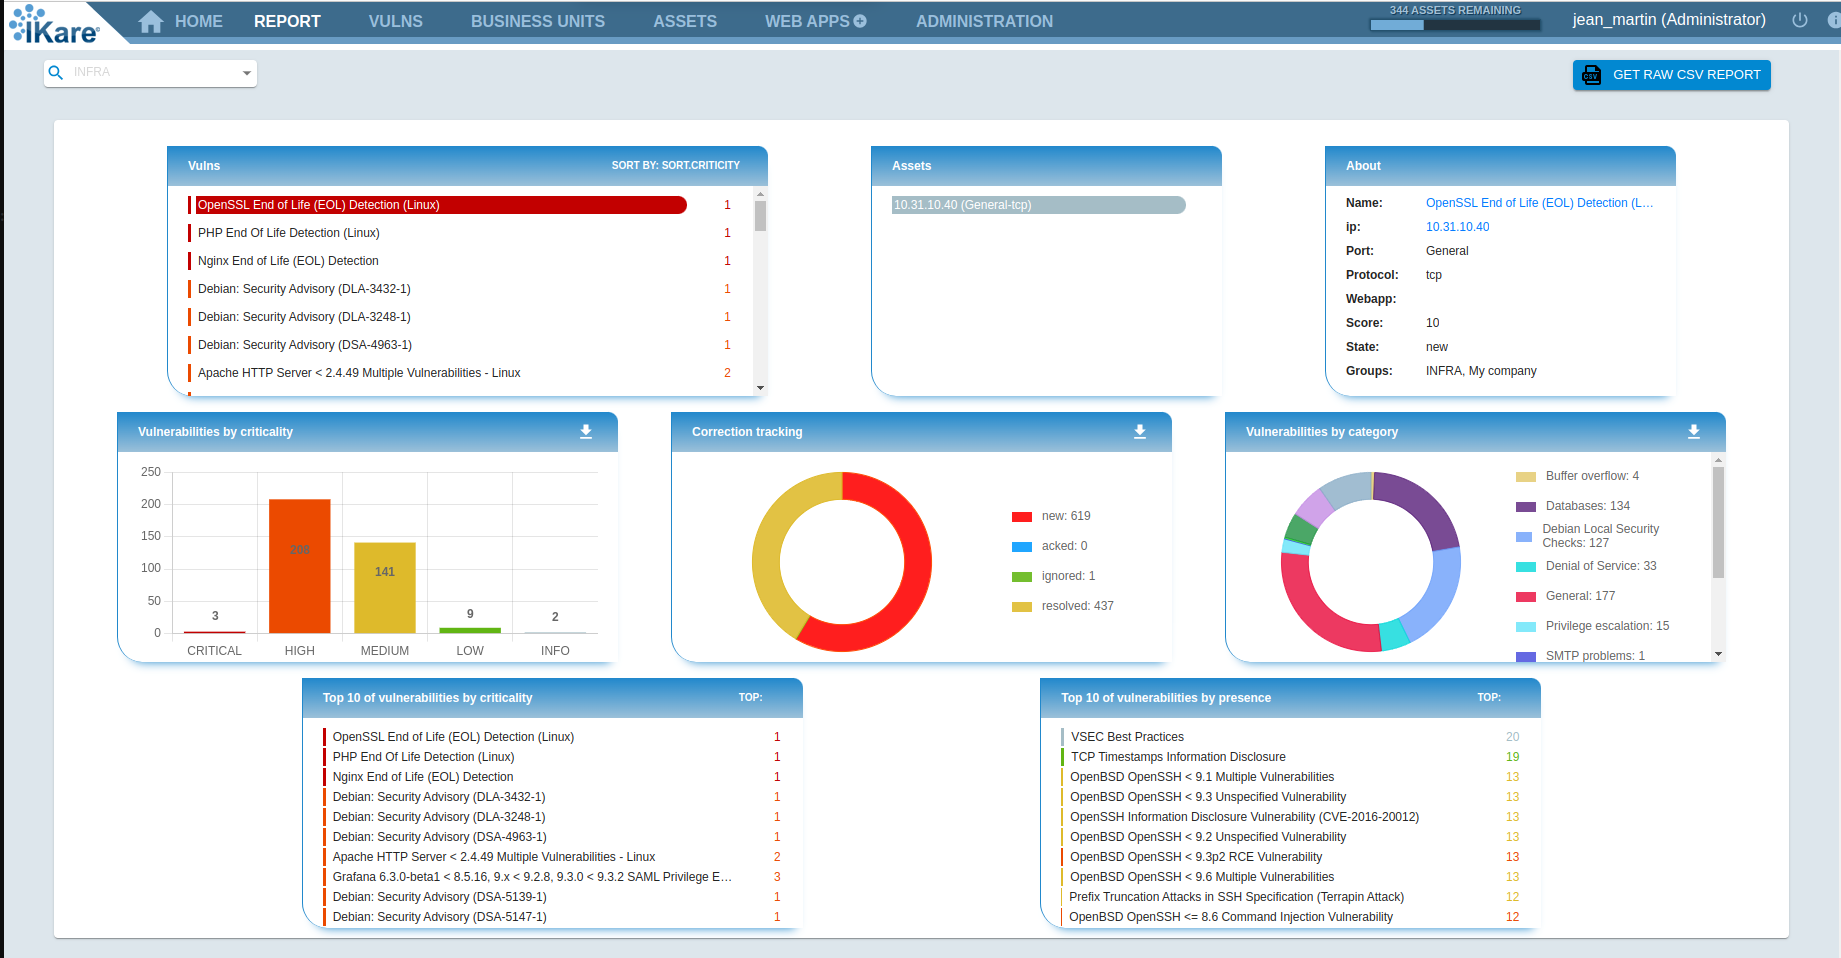Toggle Debian Local Security Checks: 127 legend
1841x958 pixels.
[x=1587, y=536]
